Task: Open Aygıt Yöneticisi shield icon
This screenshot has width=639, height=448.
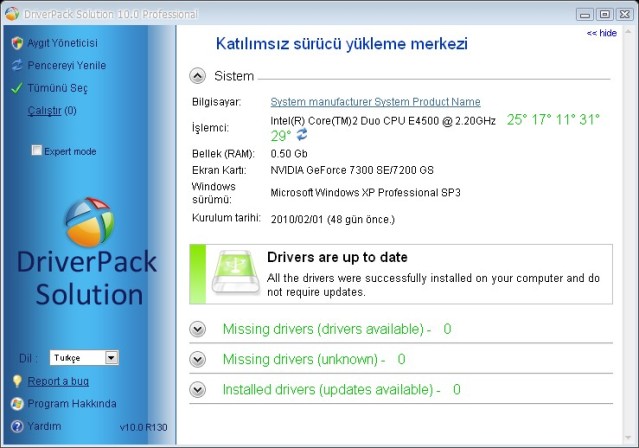Action: 17,43
